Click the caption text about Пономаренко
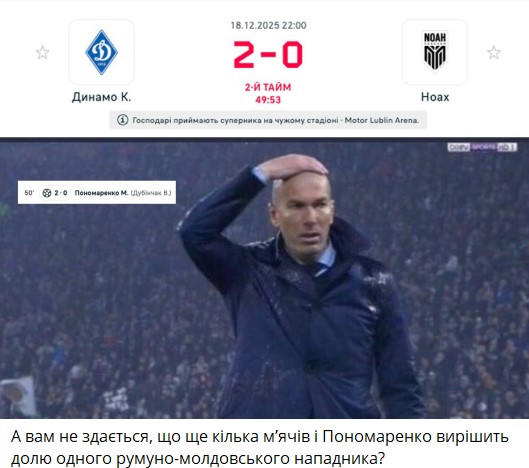 coord(260,447)
